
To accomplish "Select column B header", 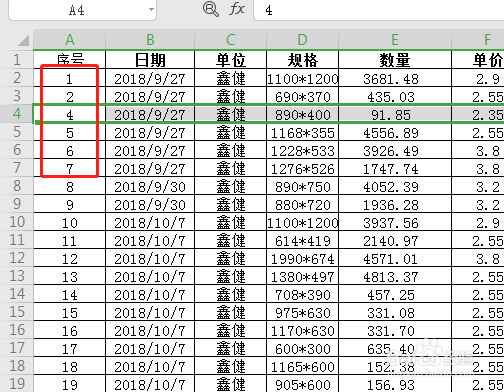I will coord(150,40).
